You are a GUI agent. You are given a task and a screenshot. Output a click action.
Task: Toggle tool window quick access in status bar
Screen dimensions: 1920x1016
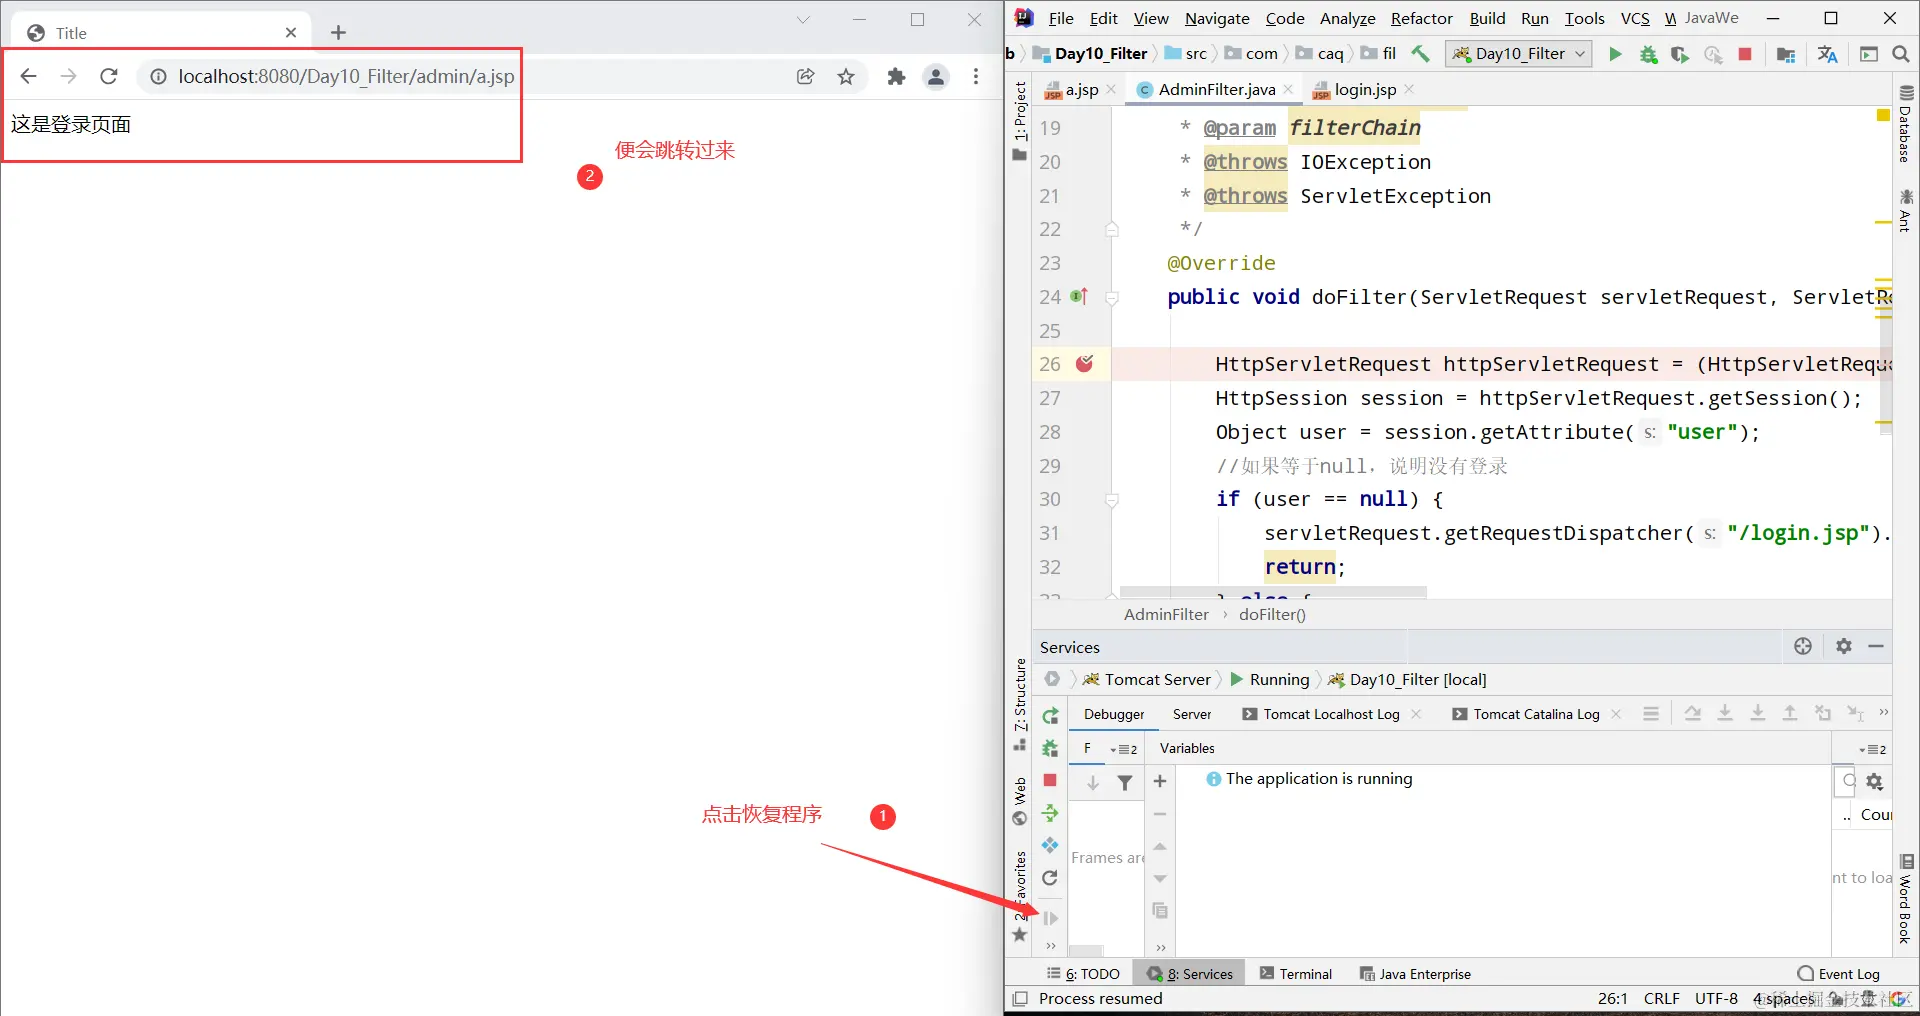[x=1020, y=998]
